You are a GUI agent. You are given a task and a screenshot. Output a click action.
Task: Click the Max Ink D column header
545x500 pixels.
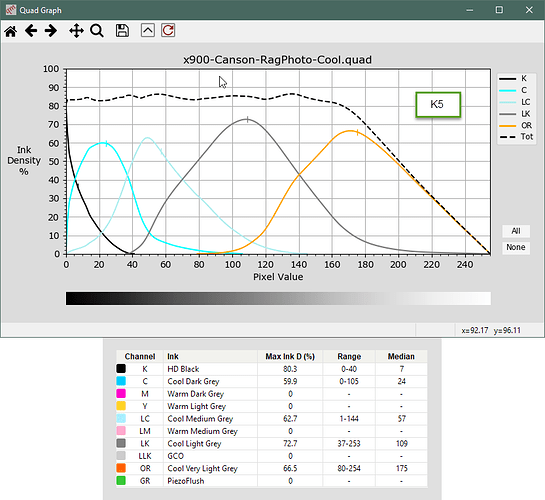pos(290,356)
